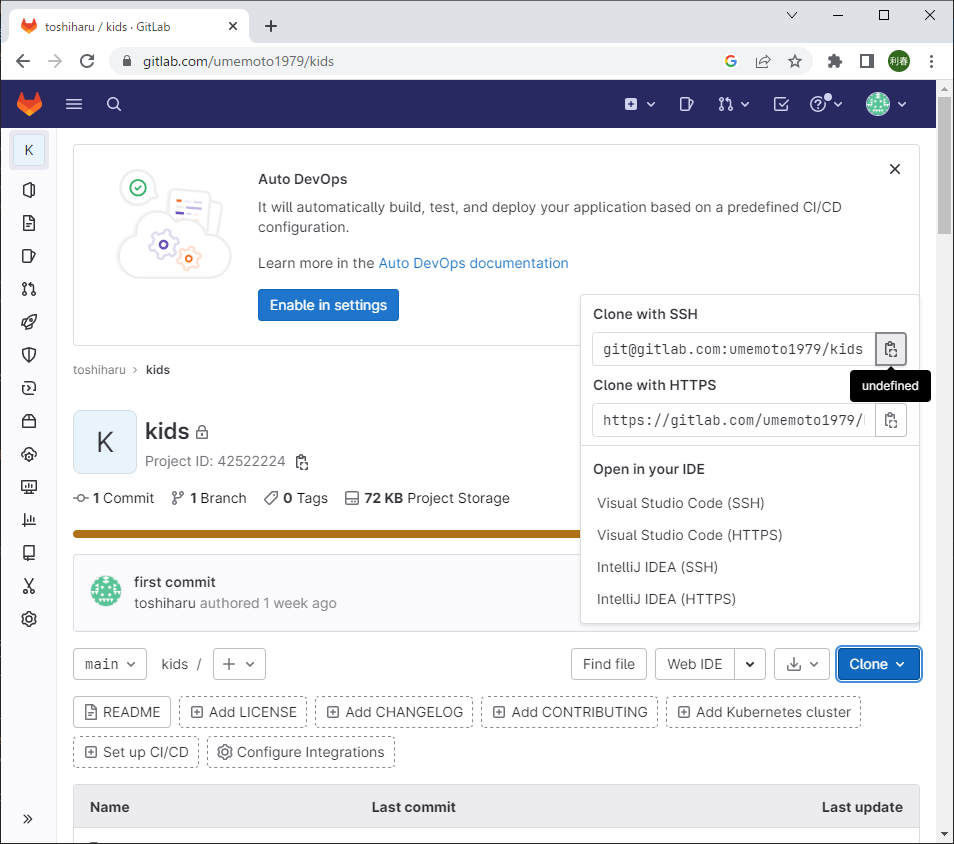Copy the HTTPS clone URL
Viewport: 954px width, 844px height.
[x=891, y=420]
